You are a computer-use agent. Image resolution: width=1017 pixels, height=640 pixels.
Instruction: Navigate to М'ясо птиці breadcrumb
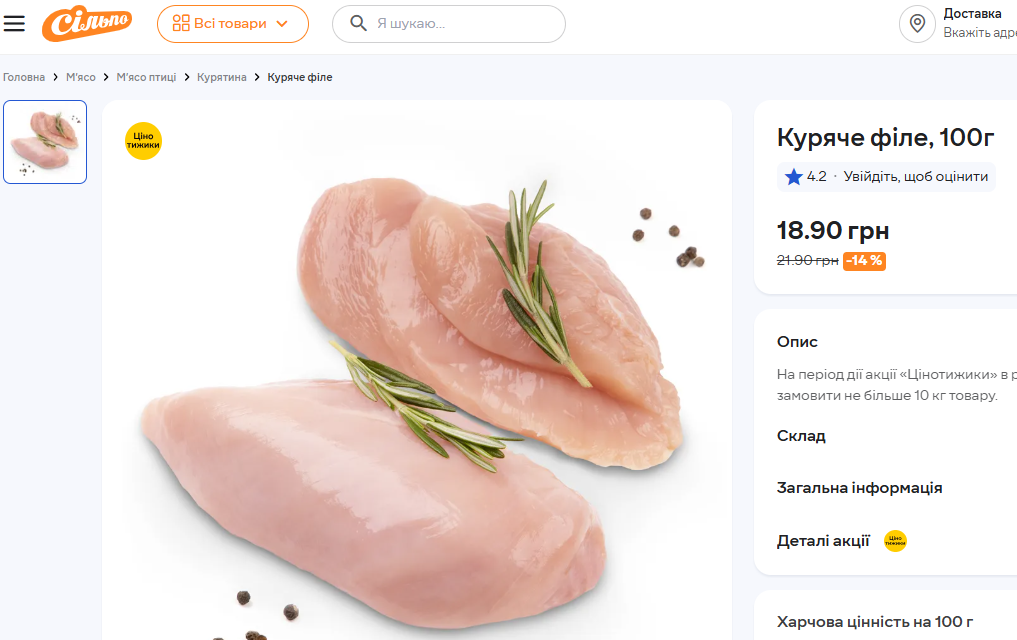point(146,77)
